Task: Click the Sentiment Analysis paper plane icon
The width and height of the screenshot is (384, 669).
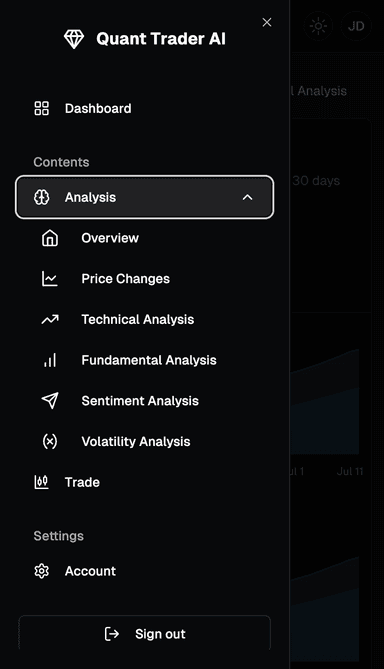Action: 50,401
